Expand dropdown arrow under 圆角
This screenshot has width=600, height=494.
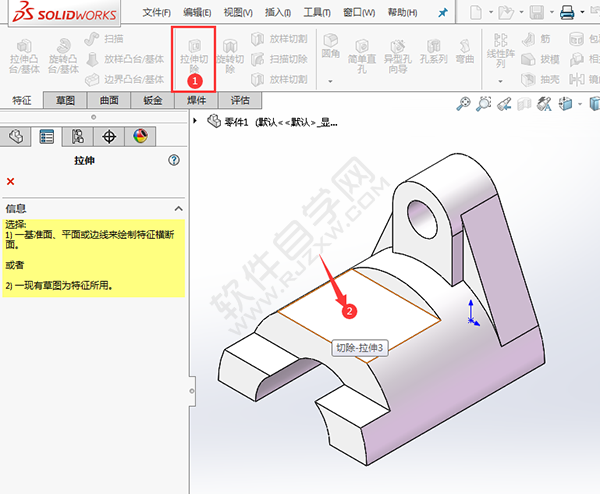click(330, 81)
